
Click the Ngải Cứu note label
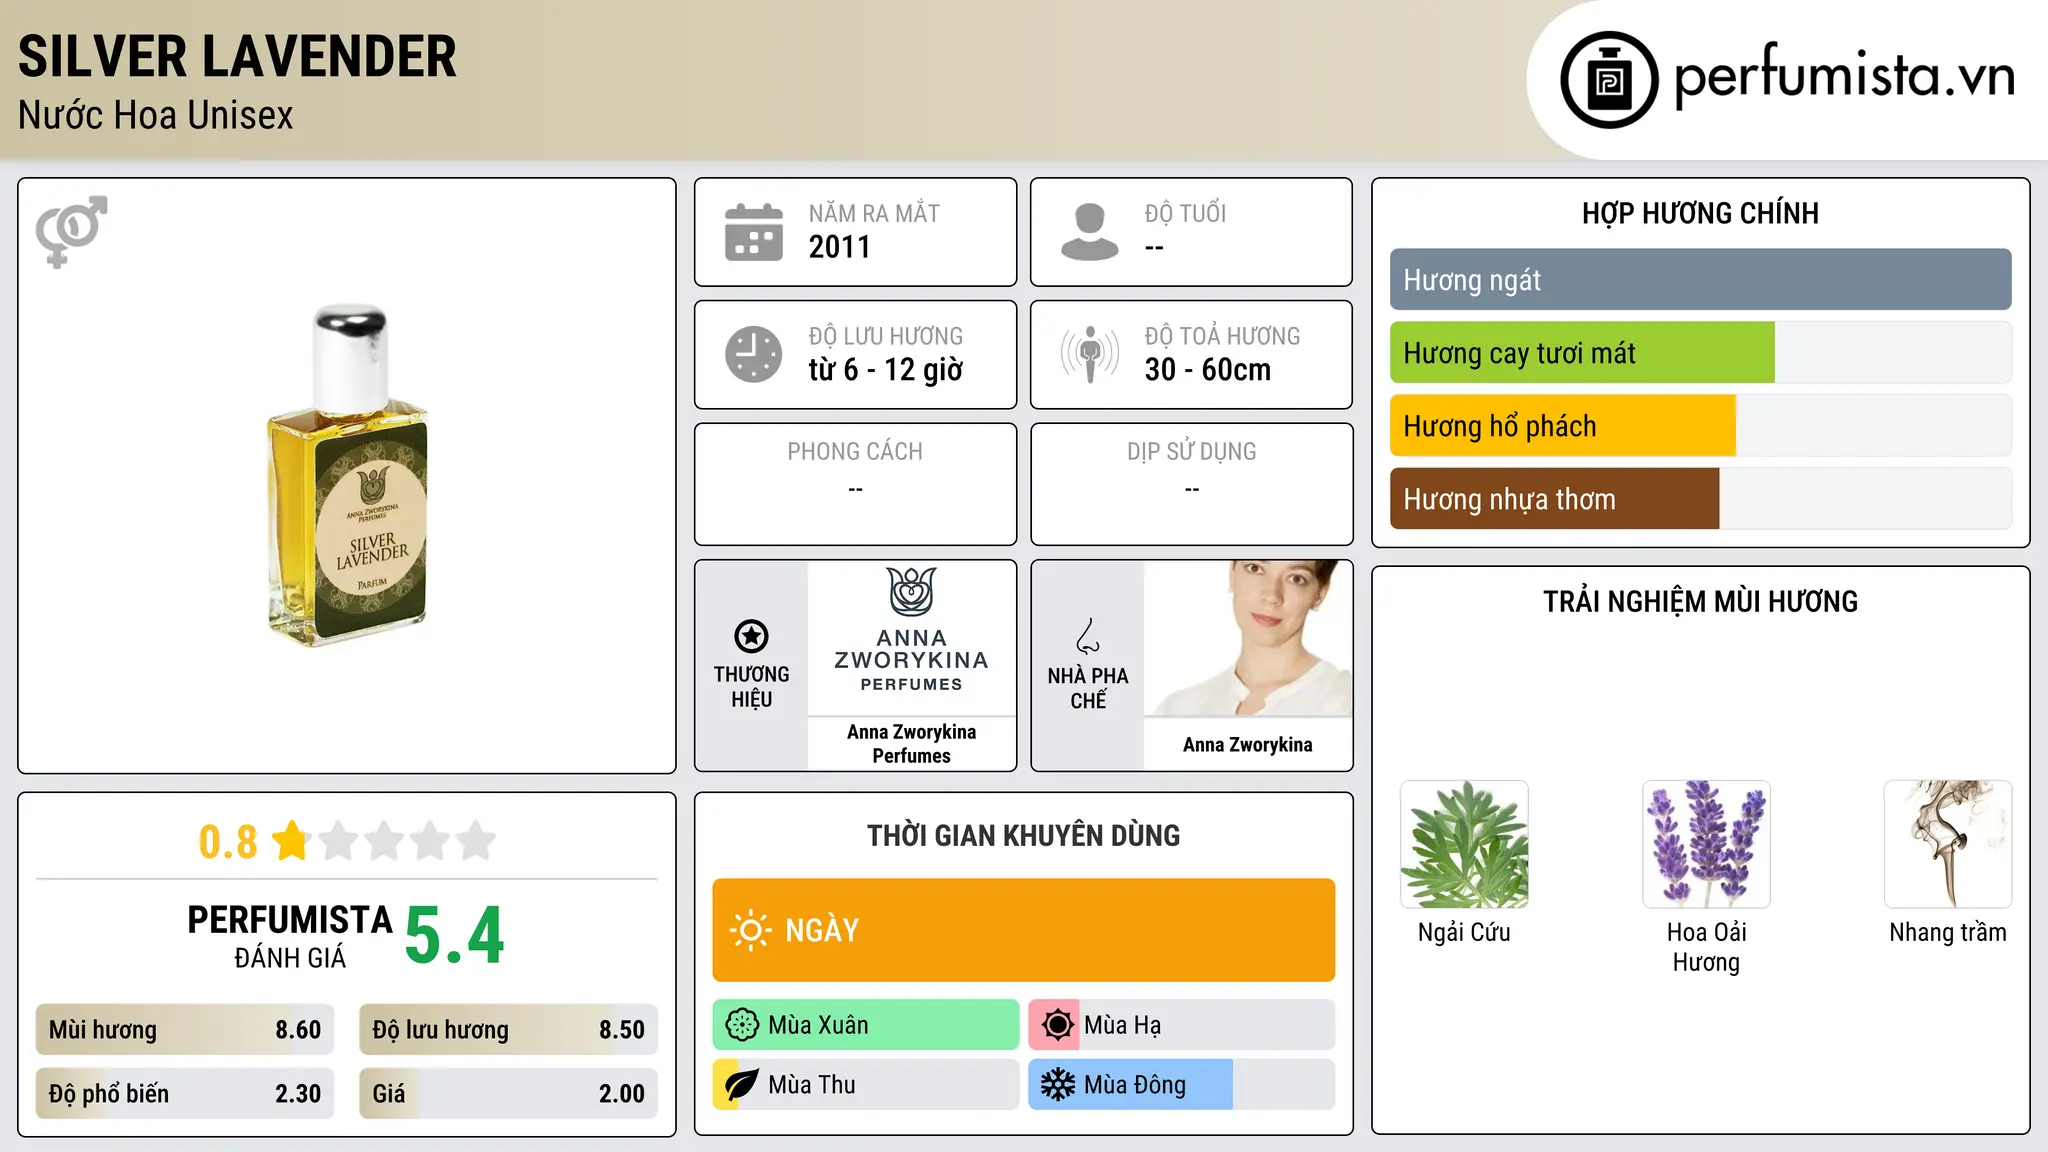(1464, 932)
